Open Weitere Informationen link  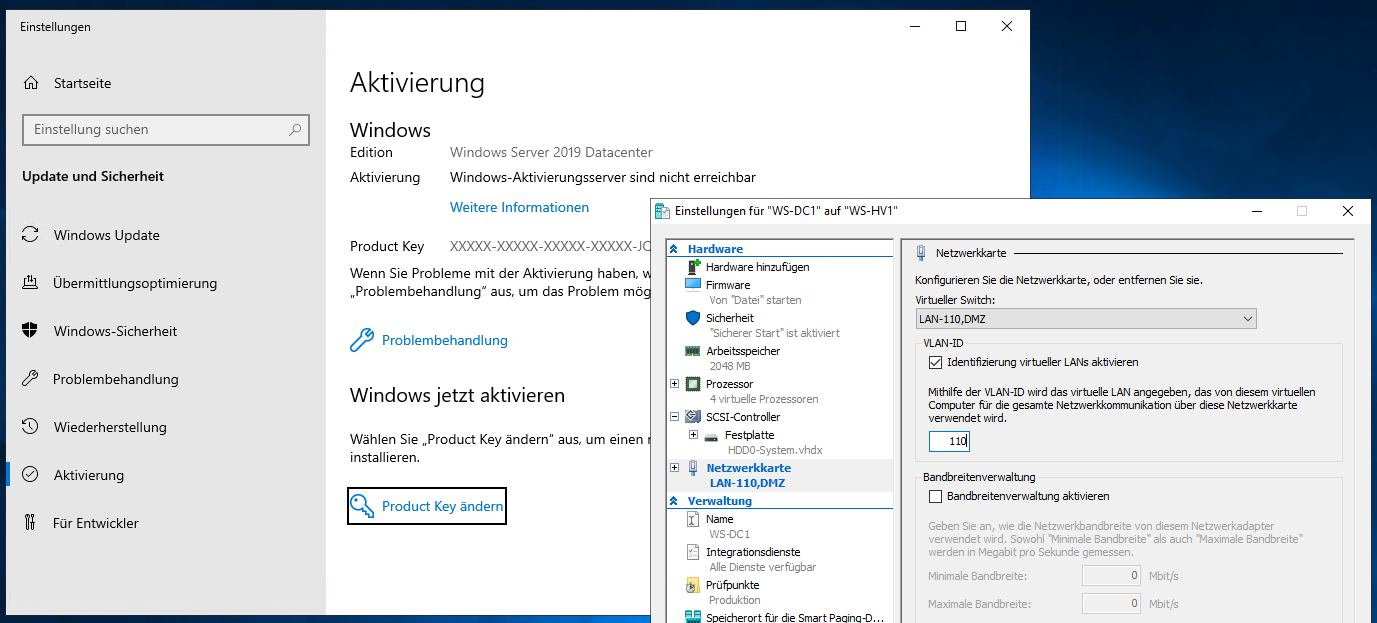(519, 207)
